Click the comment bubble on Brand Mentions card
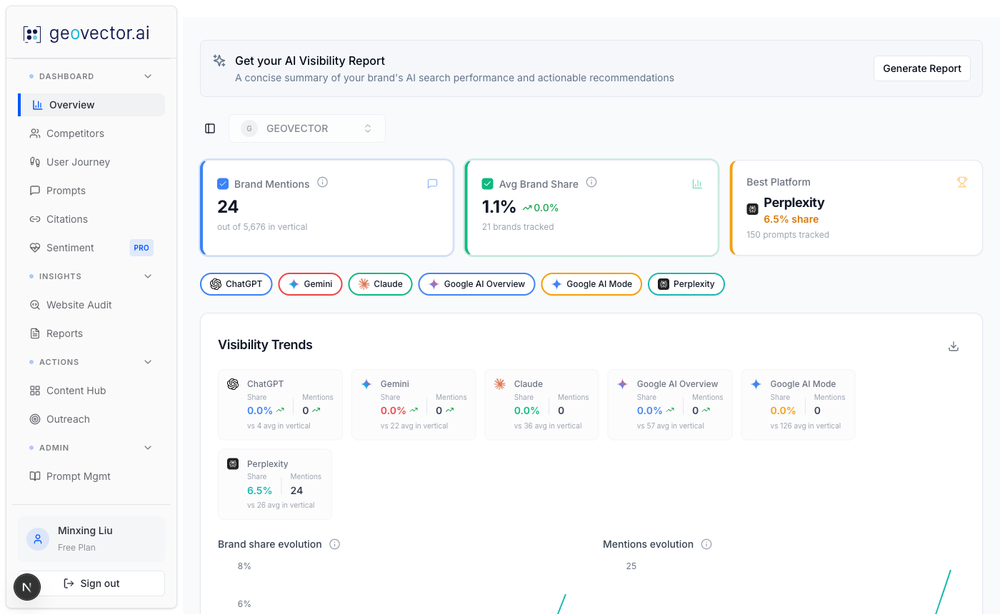 click(432, 183)
